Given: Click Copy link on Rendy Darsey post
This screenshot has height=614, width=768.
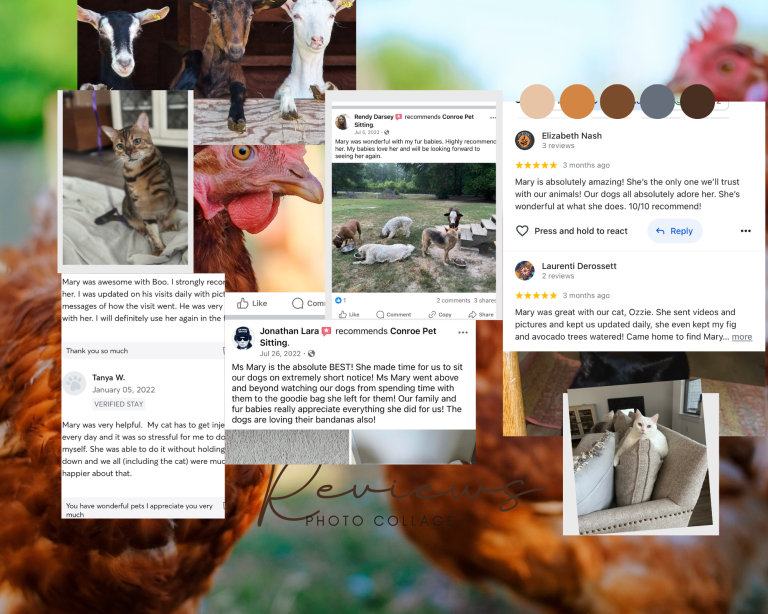Looking at the screenshot, I should (x=440, y=314).
